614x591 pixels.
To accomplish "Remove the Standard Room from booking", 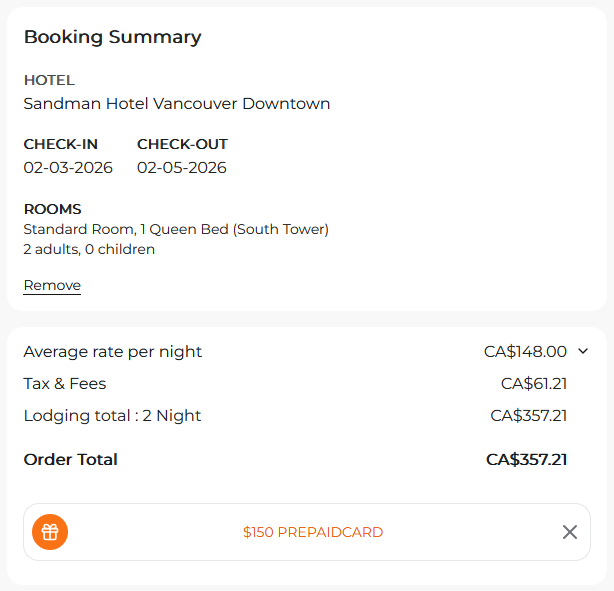I will (x=52, y=286).
